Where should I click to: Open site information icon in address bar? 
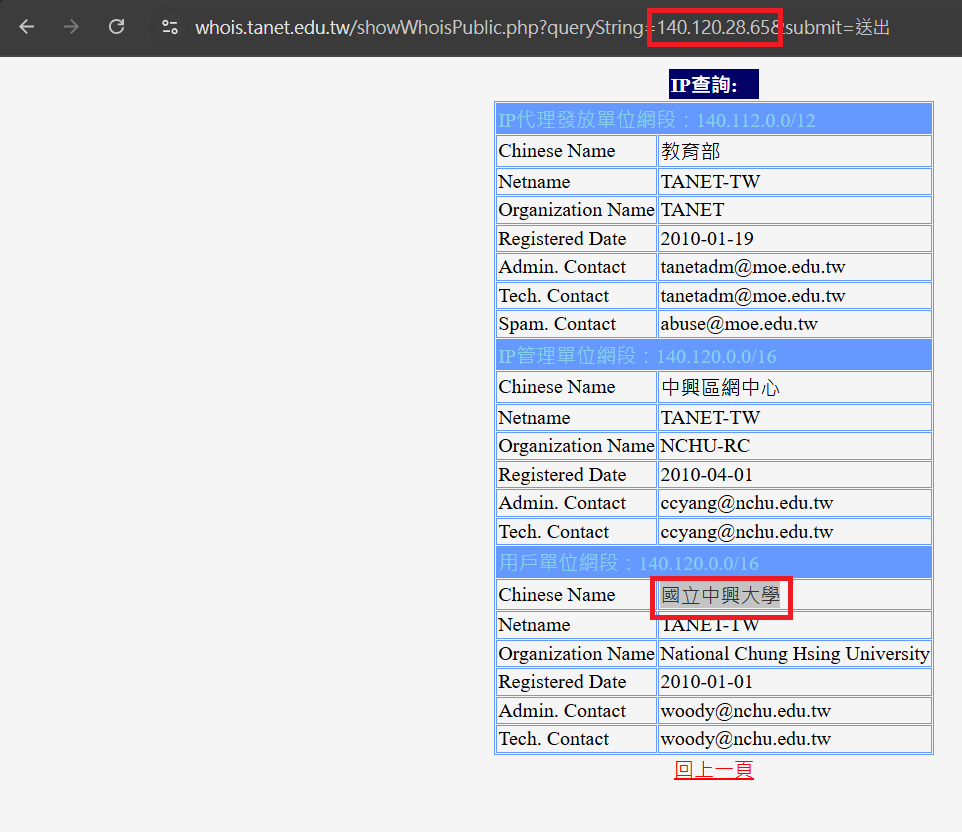click(169, 27)
